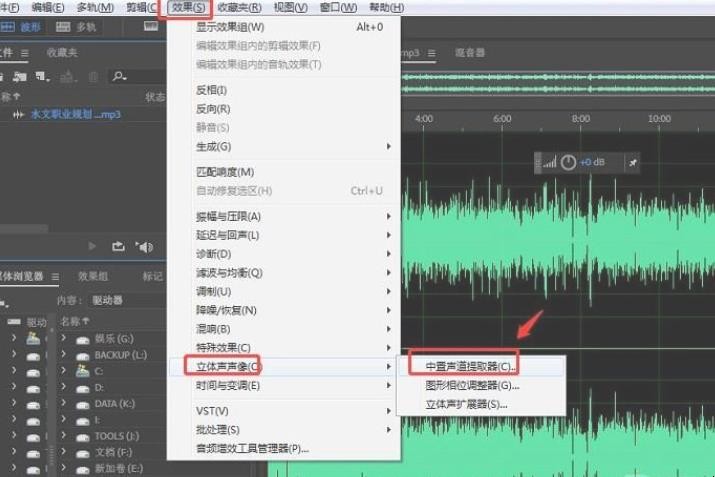Expand the 娱乐 (G:) drive
Screen dimensions: 715x477
[64, 338]
